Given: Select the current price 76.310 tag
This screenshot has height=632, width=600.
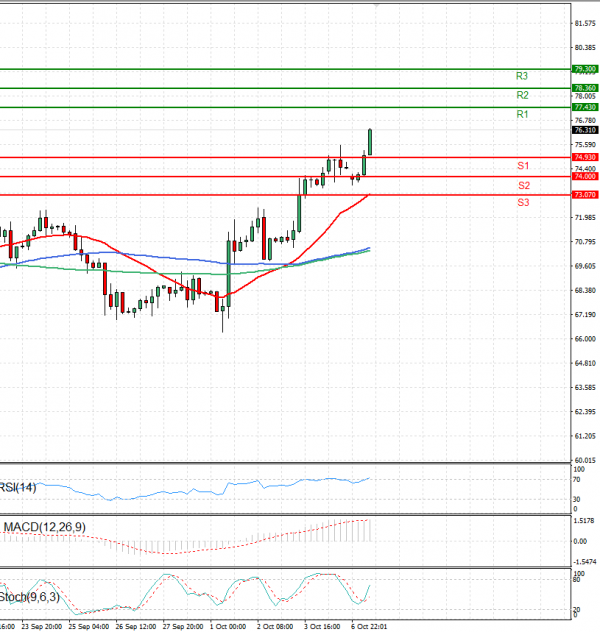Looking at the screenshot, I should coord(585,130).
